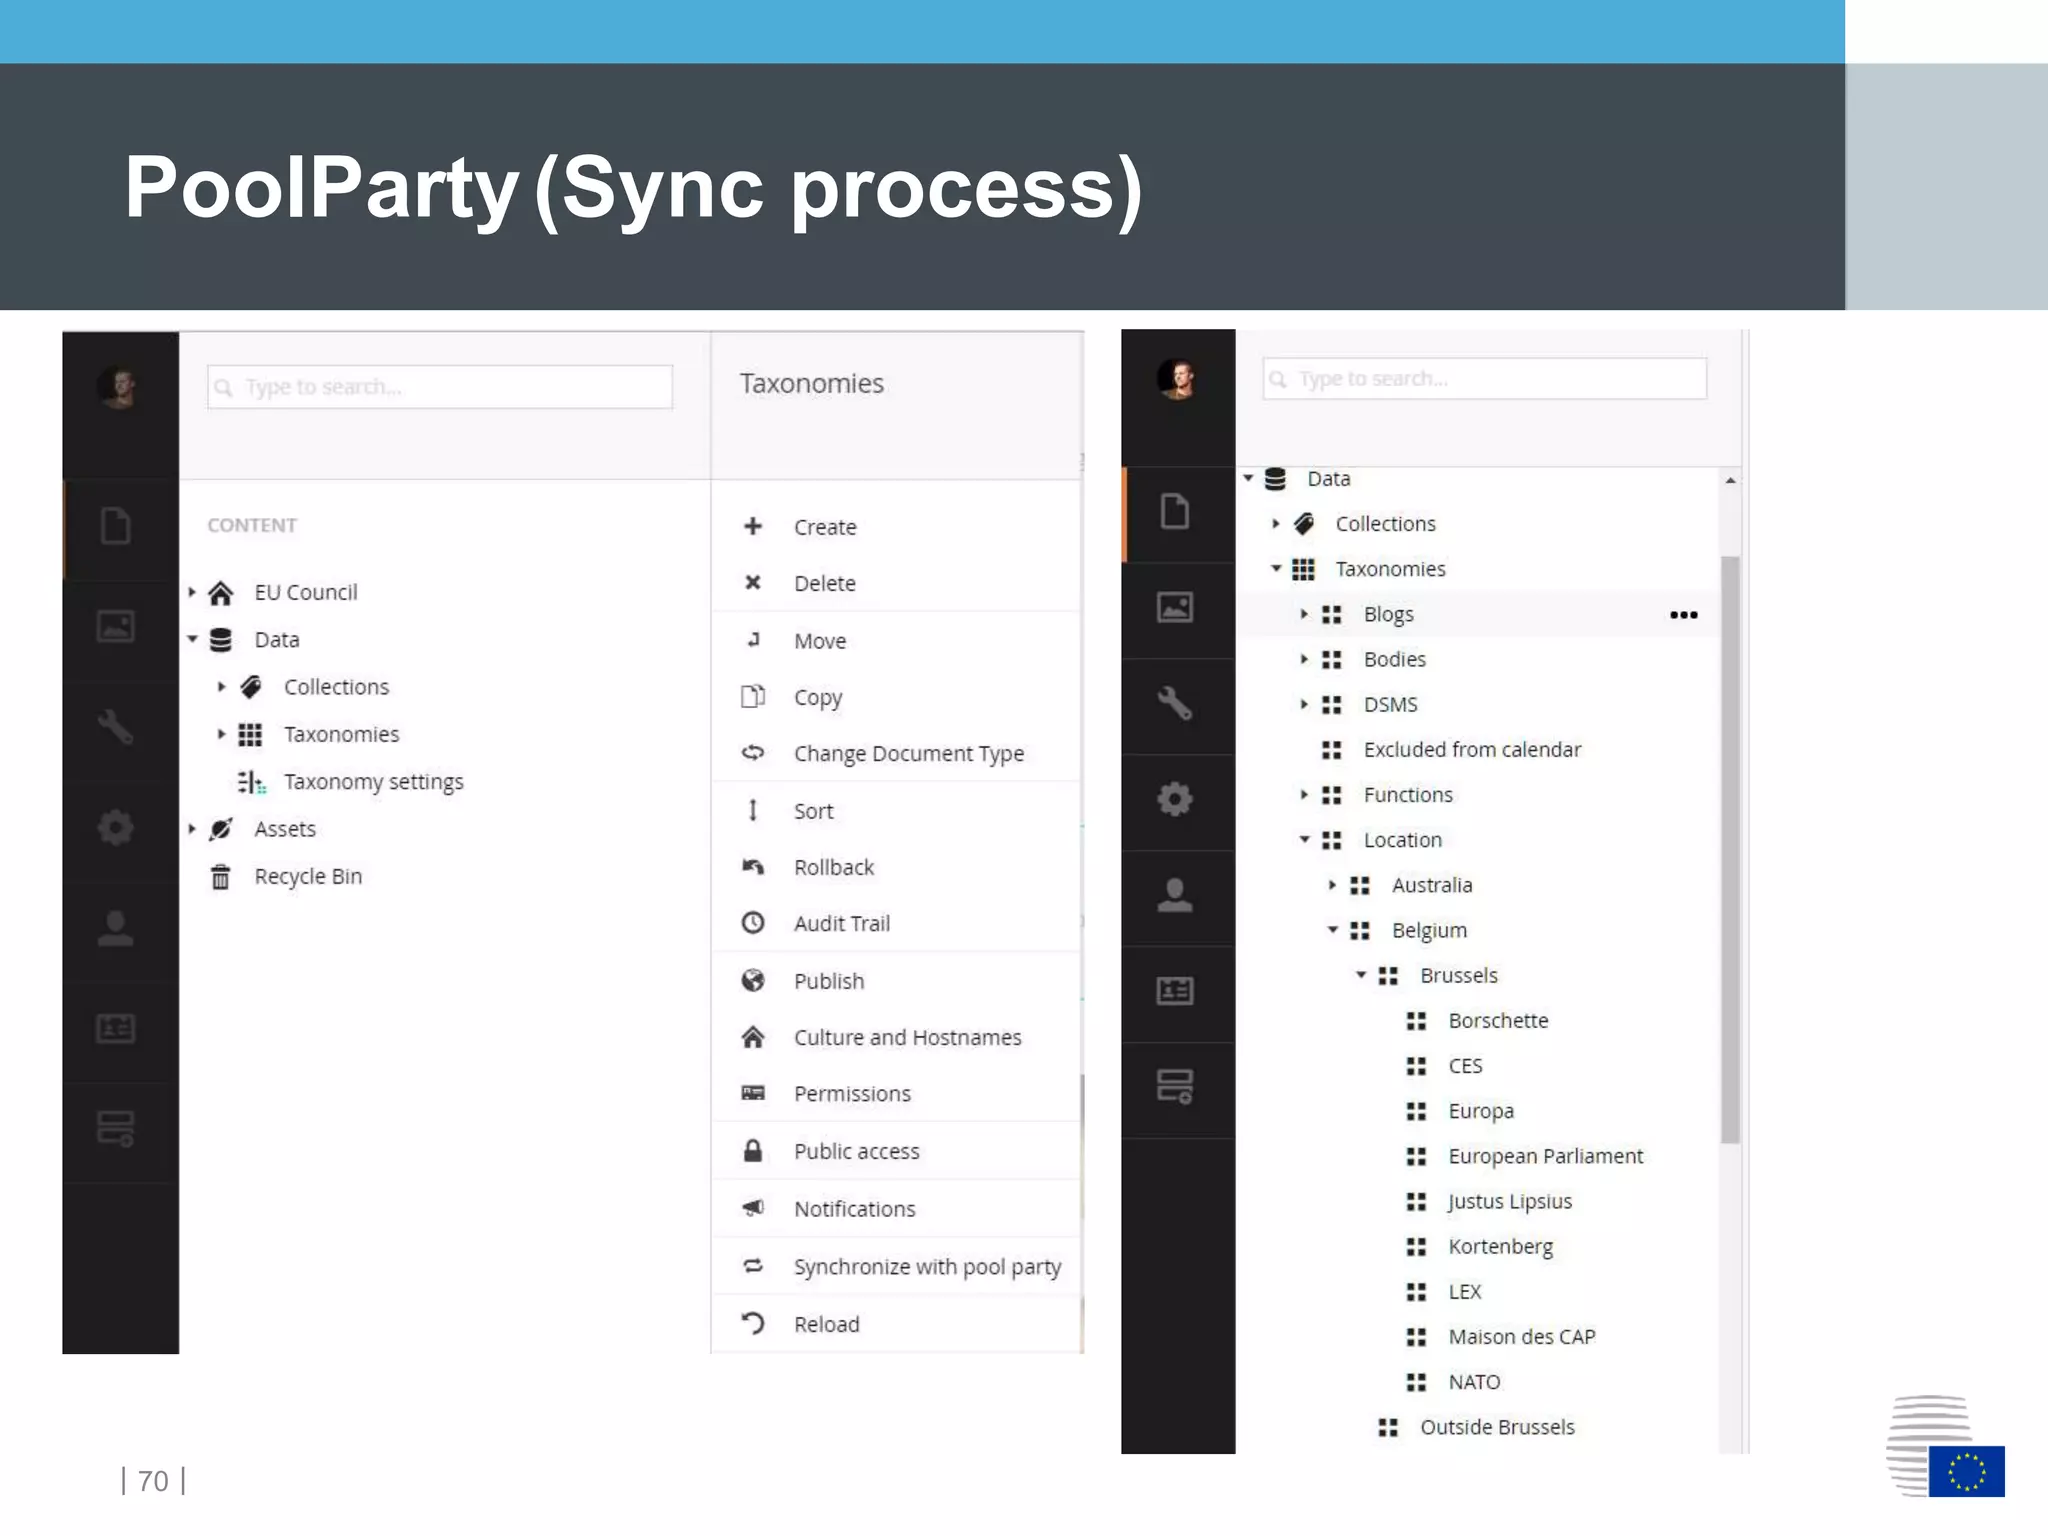The width and height of the screenshot is (2048, 1536).
Task: Open Users icon in left panel sidebar
Action: (x=116, y=928)
